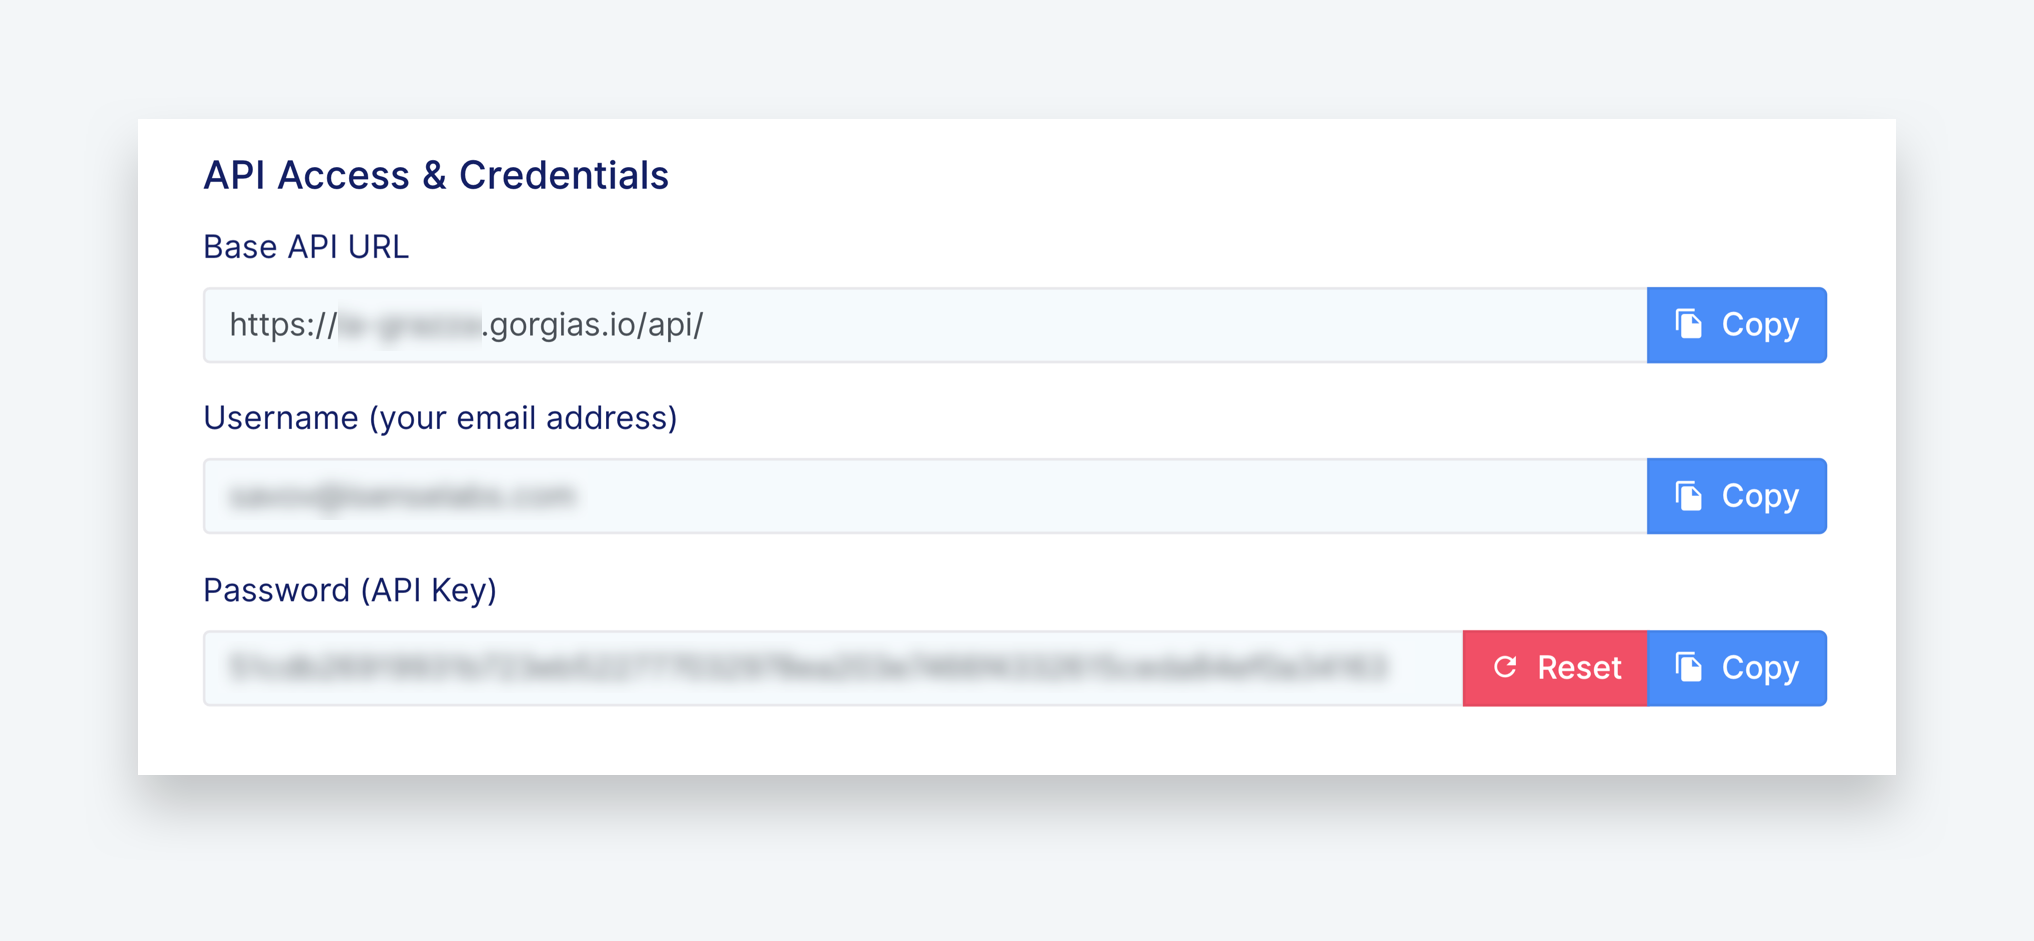
Task: Click the "Base API URL" label
Action: (306, 247)
